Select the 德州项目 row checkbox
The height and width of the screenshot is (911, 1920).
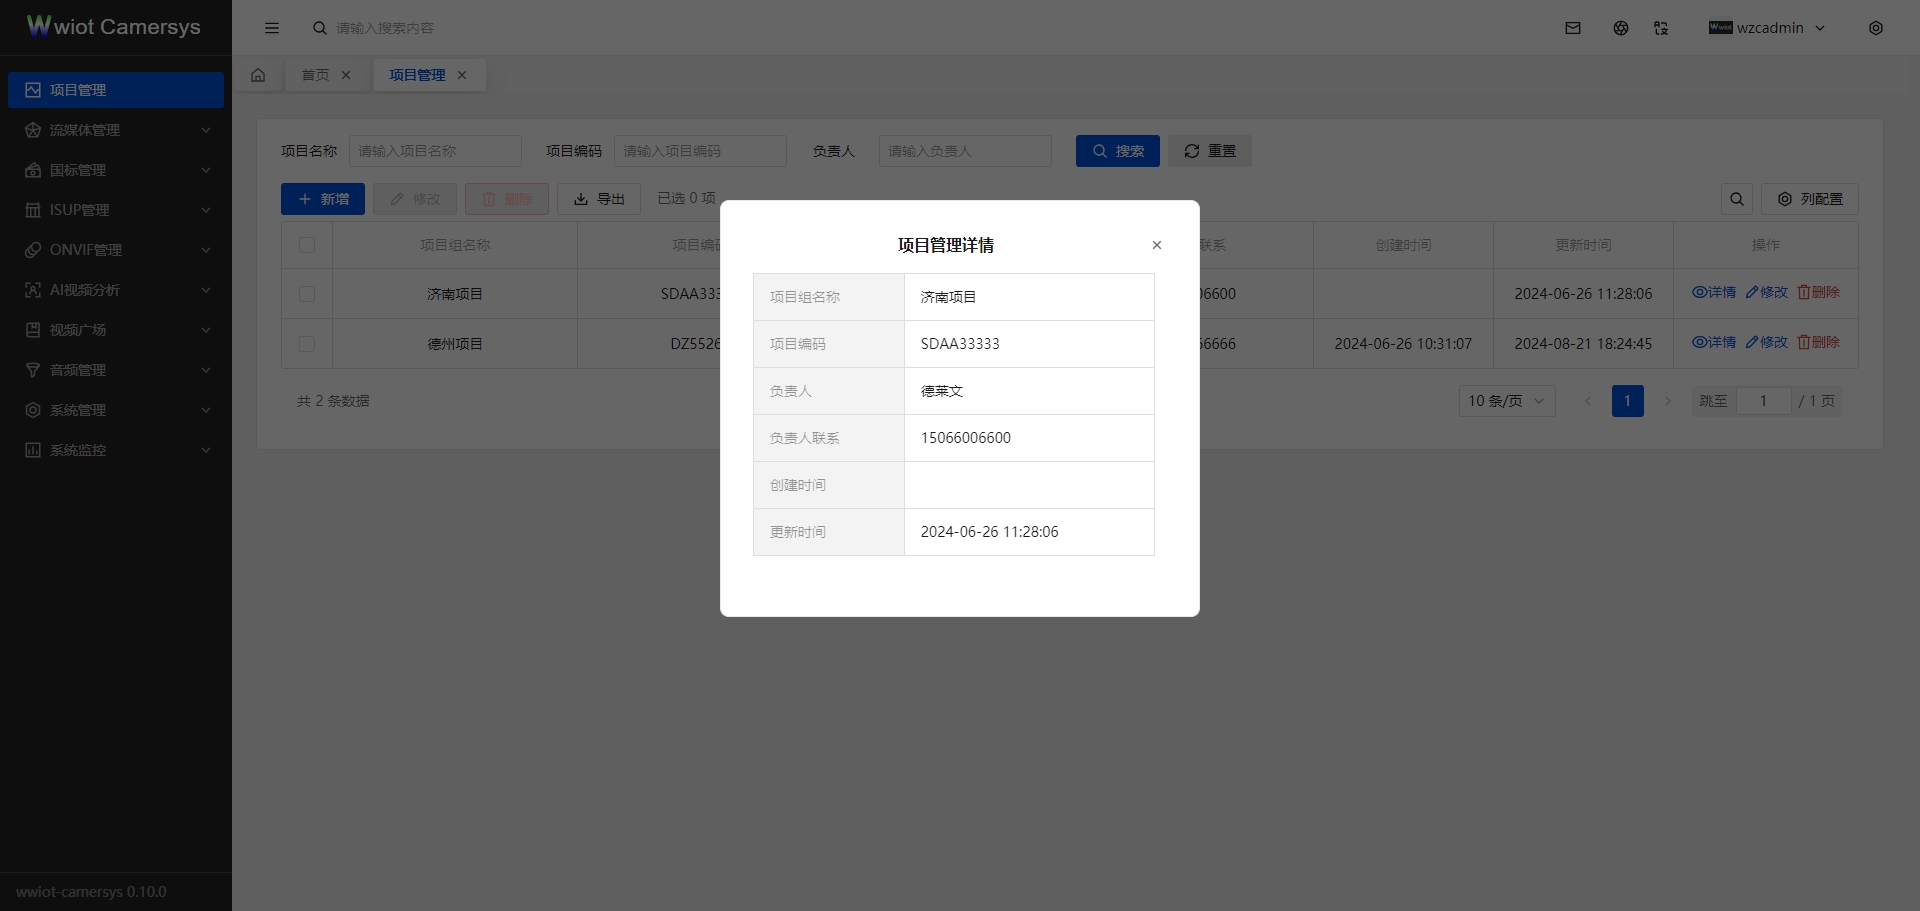click(x=307, y=344)
